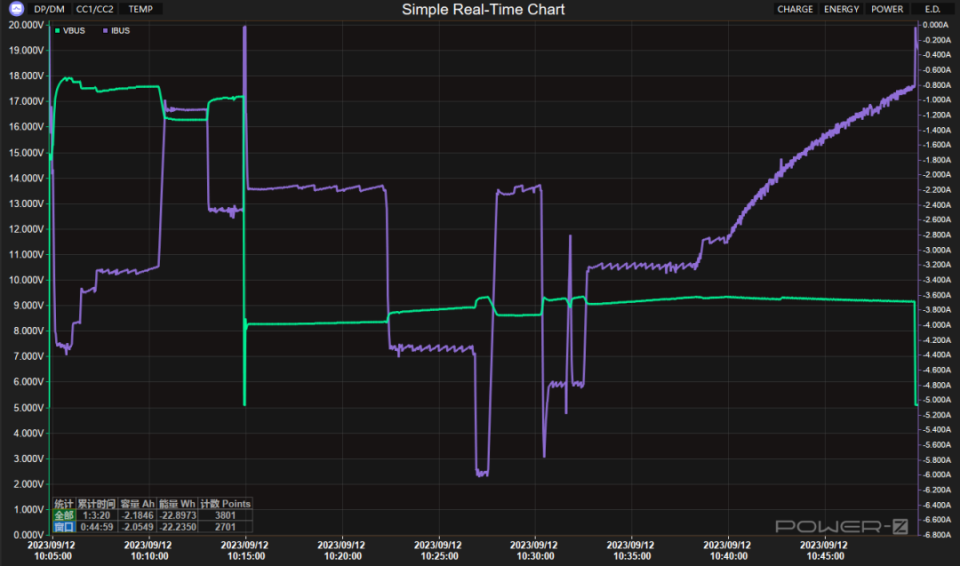Click the 0.000A label on the current axis
960x566 pixels.
click(x=936, y=25)
